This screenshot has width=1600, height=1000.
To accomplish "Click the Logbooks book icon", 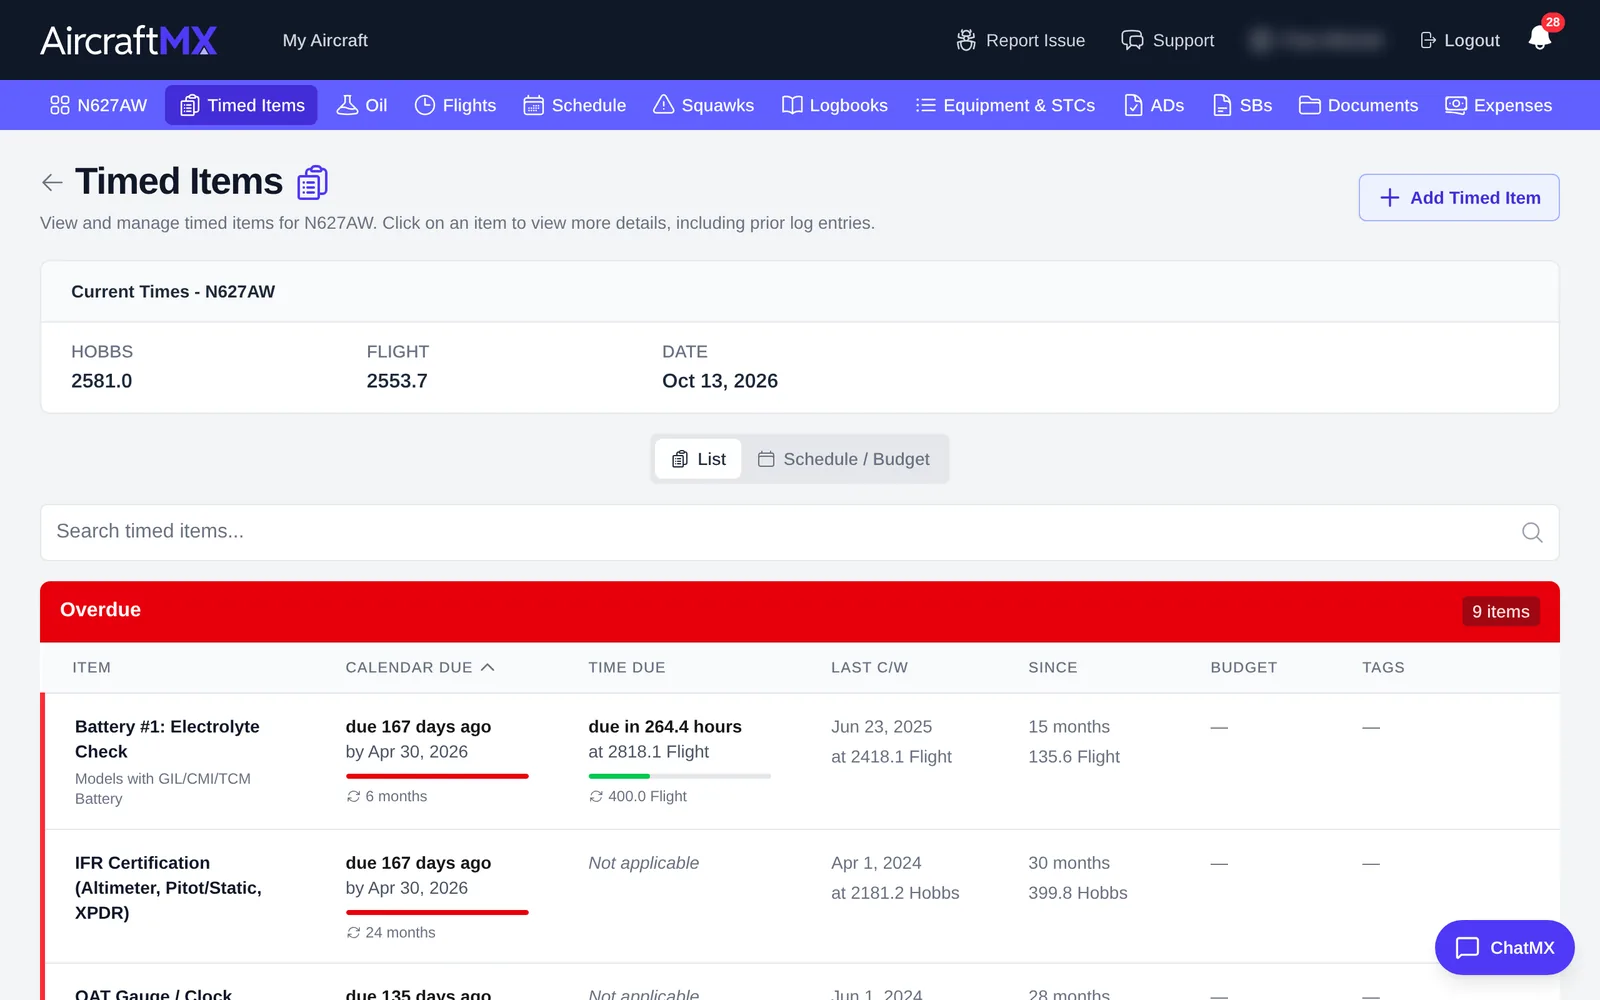I will [x=792, y=105].
